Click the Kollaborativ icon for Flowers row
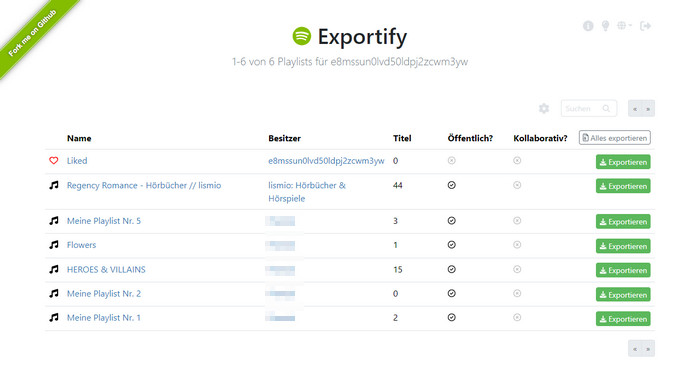 pyautogui.click(x=517, y=245)
